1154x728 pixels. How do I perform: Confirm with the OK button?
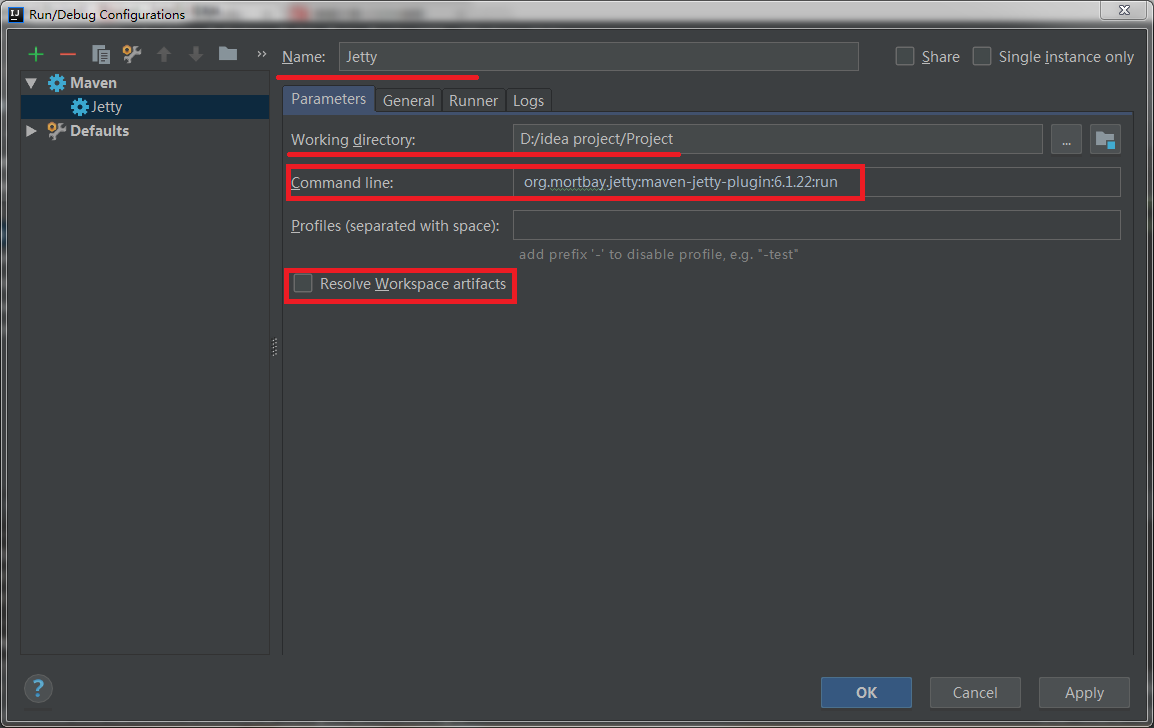tap(866, 693)
